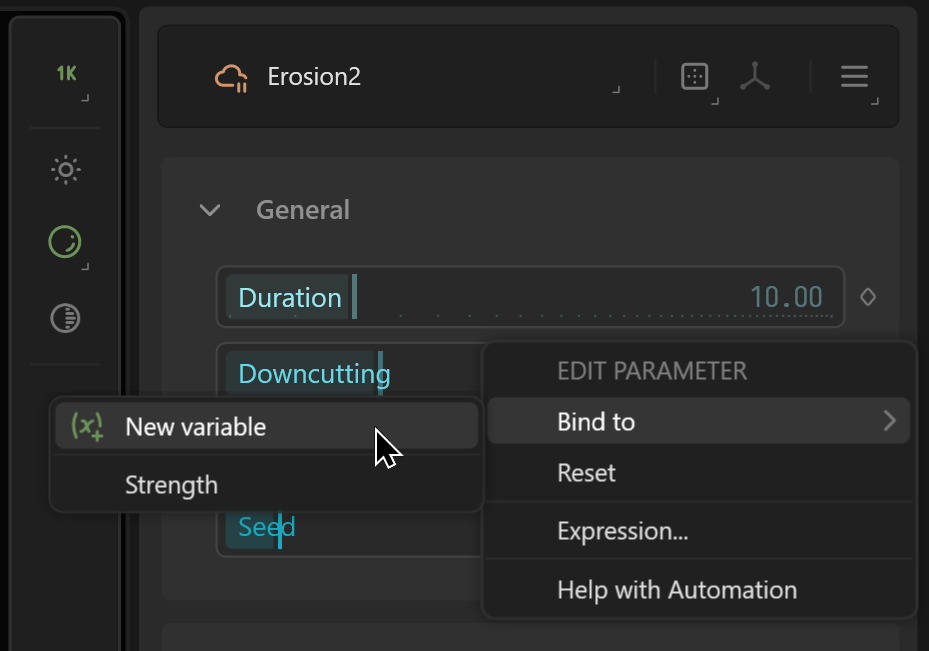Click Help with Automation
This screenshot has height=651, width=929.
pos(676,590)
